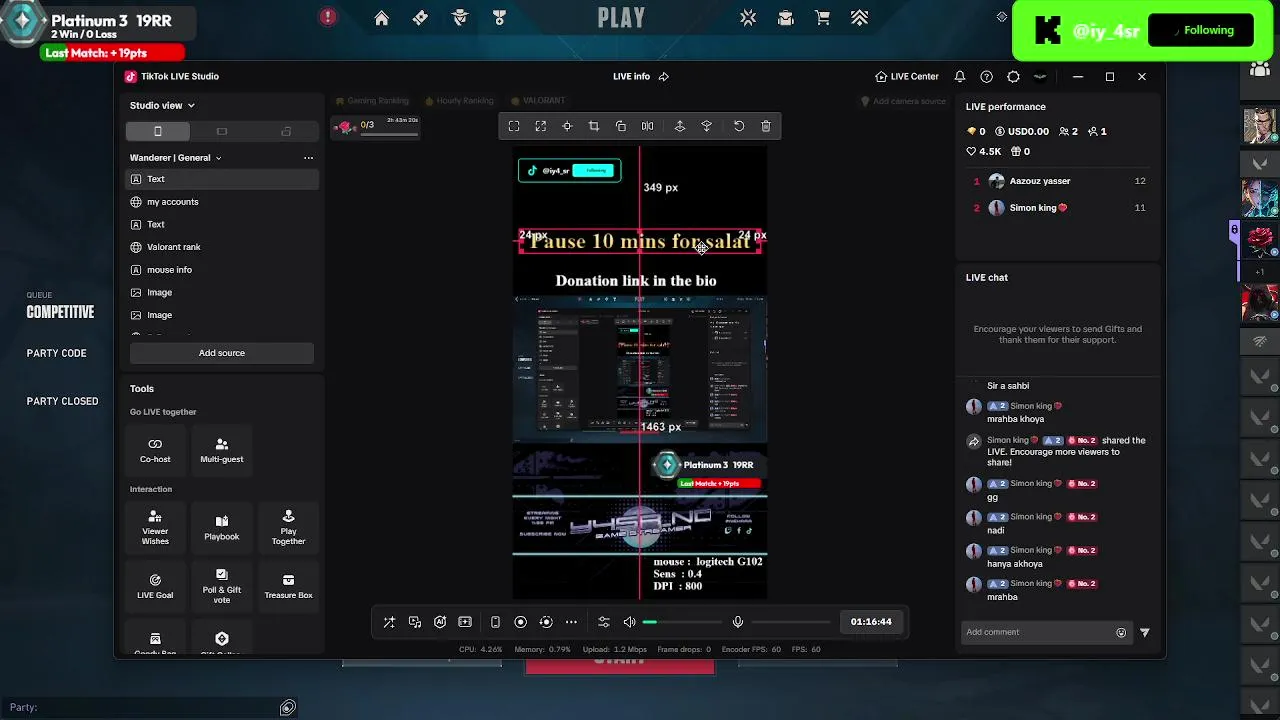Click PLAY tab in Valorant window
Screen dimensions: 1280x720
coord(621,18)
